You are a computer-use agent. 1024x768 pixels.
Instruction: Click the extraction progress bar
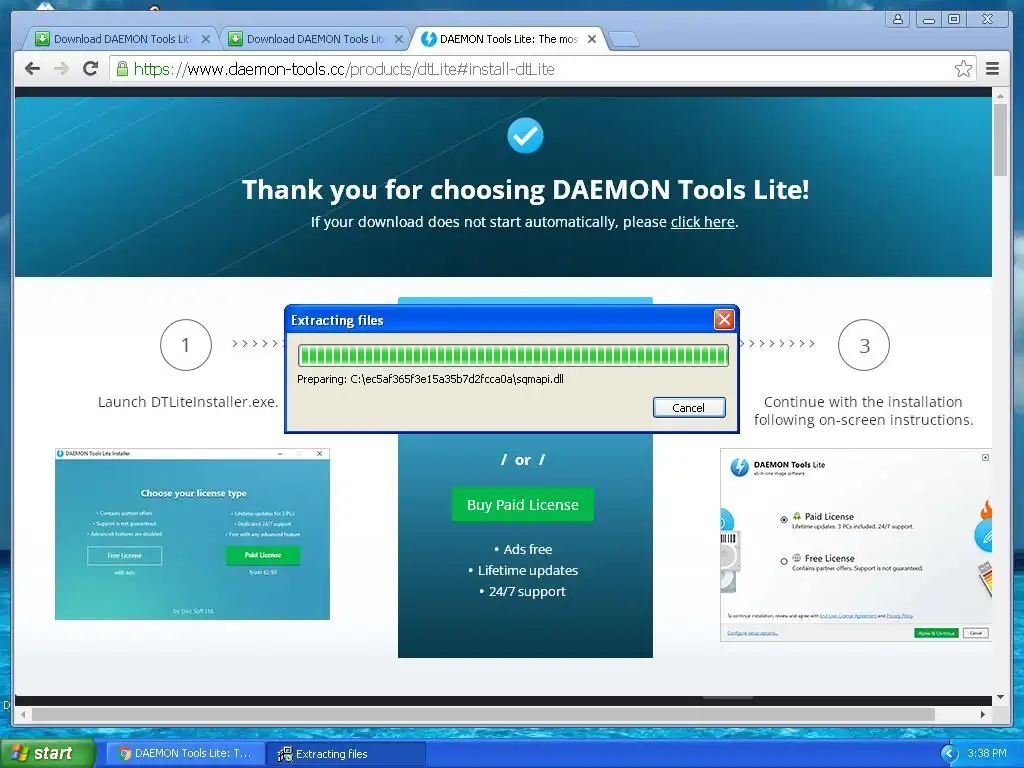513,356
